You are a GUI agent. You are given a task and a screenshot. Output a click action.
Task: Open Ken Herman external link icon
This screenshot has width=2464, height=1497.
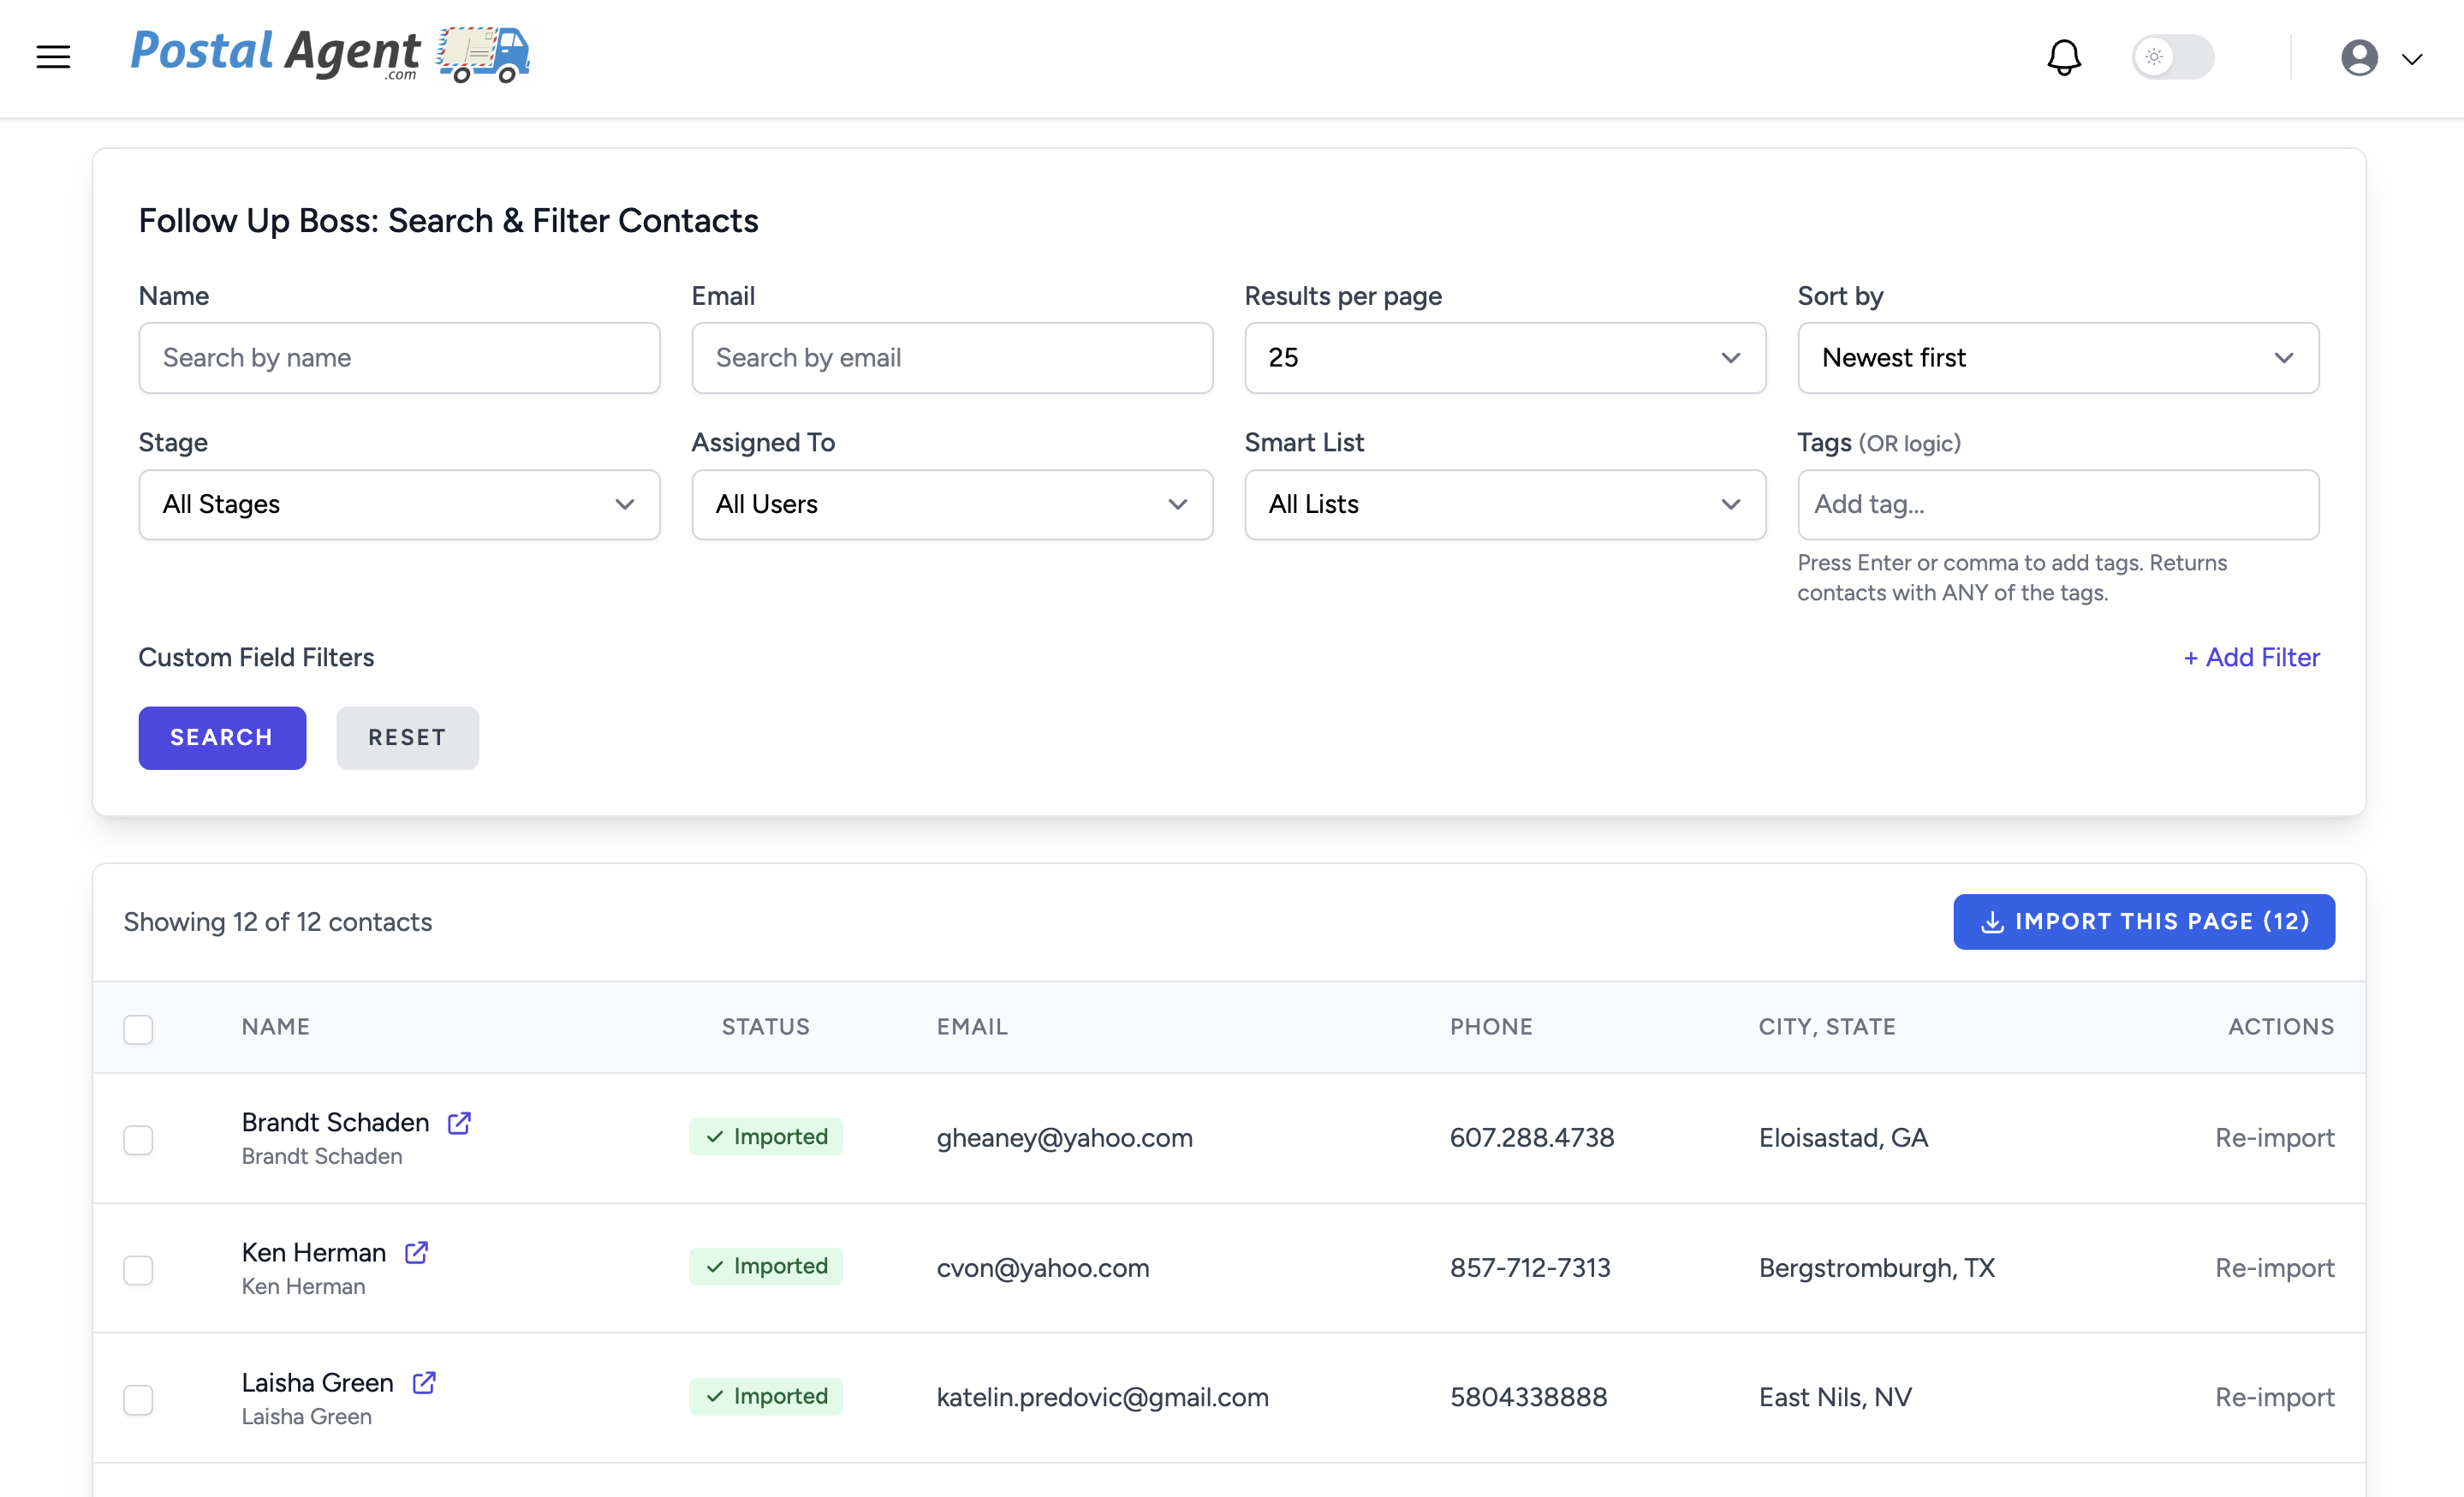click(x=416, y=1253)
